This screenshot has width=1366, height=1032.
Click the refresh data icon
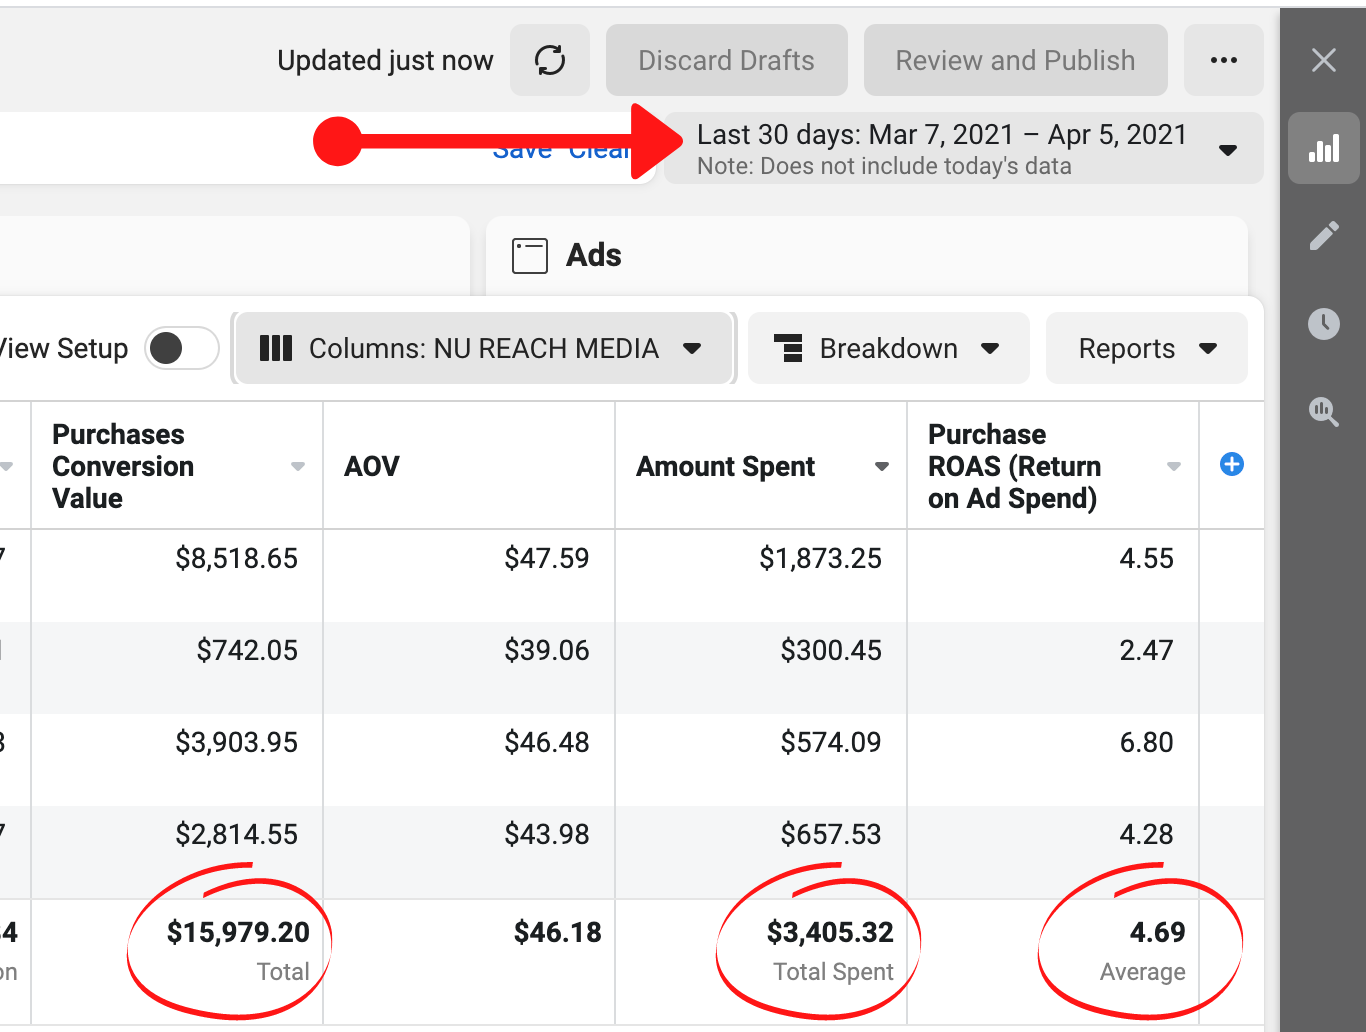pos(549,61)
